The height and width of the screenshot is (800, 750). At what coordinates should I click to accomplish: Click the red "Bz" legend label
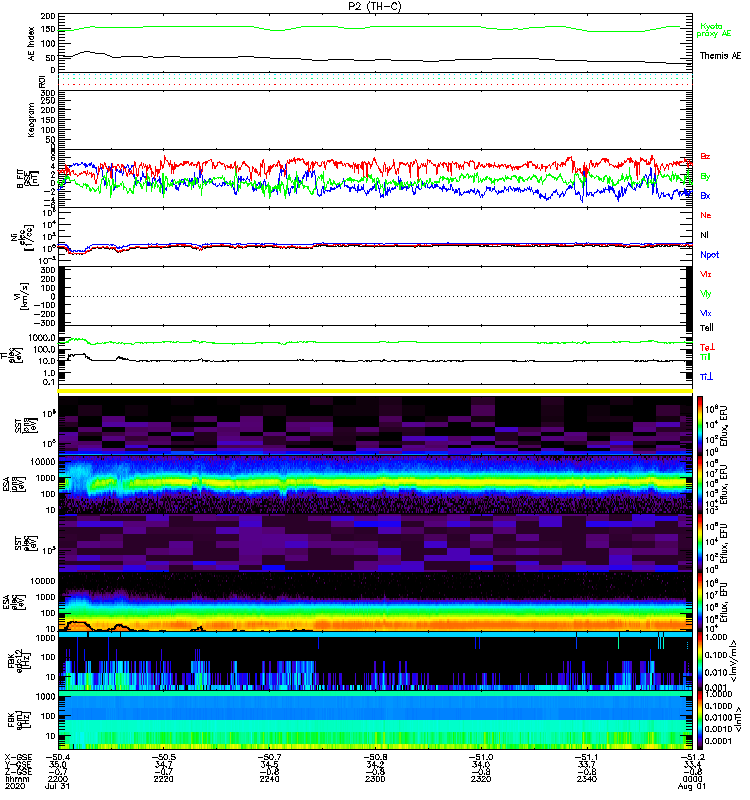pyautogui.click(x=705, y=156)
